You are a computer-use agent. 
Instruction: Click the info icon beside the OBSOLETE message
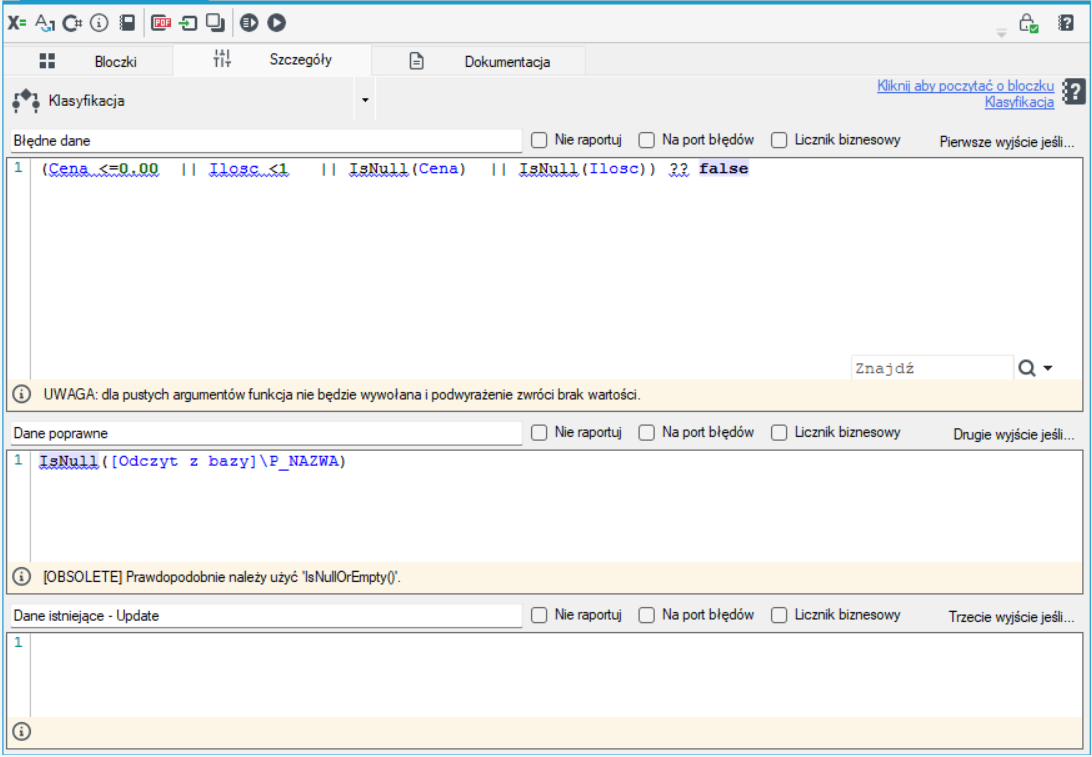pyautogui.click(x=22, y=577)
